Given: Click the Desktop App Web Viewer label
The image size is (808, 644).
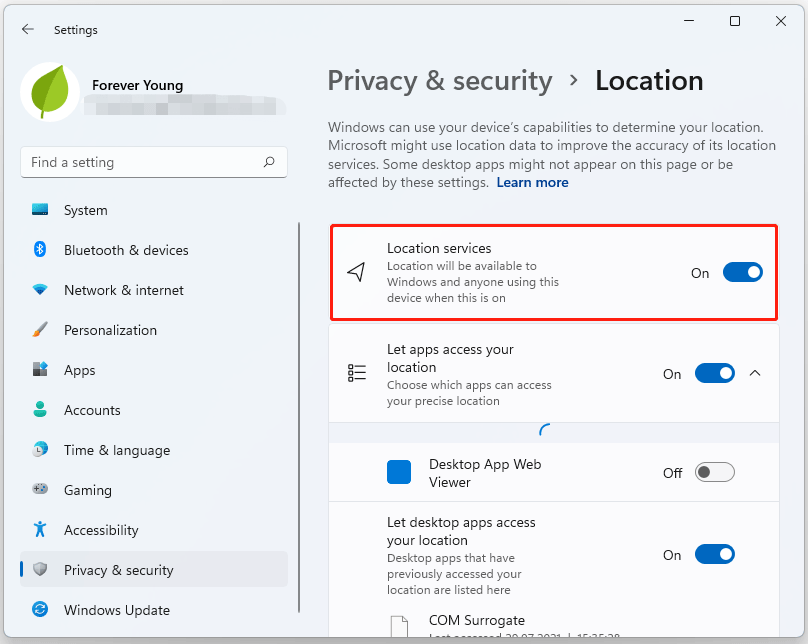Looking at the screenshot, I should click(485, 473).
